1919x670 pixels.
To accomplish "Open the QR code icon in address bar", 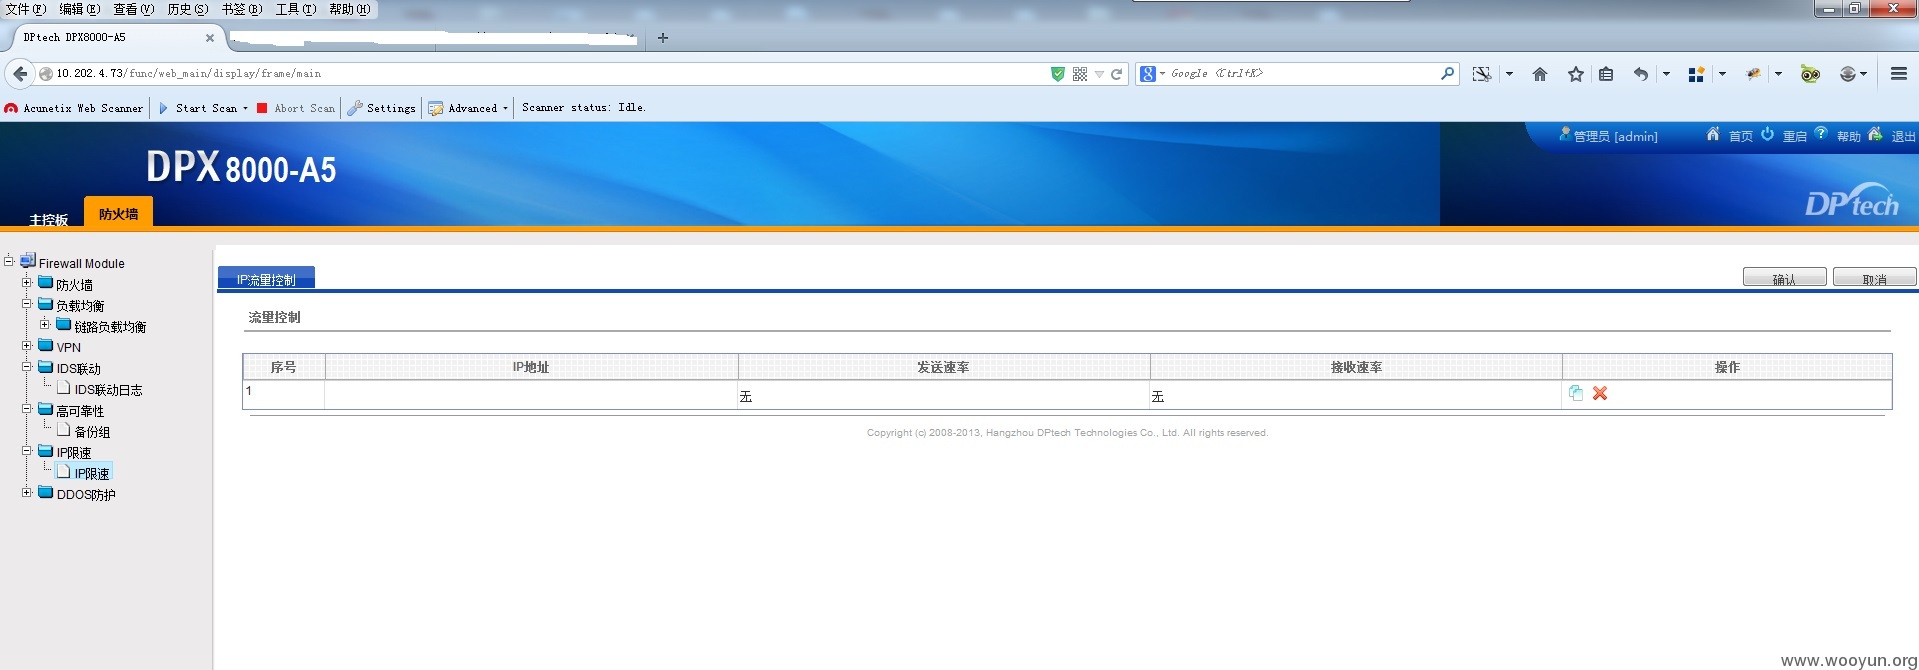I will tap(1080, 74).
